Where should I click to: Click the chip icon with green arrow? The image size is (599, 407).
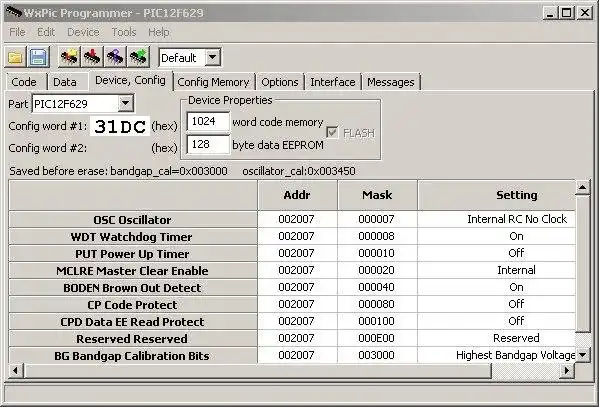tap(138, 57)
